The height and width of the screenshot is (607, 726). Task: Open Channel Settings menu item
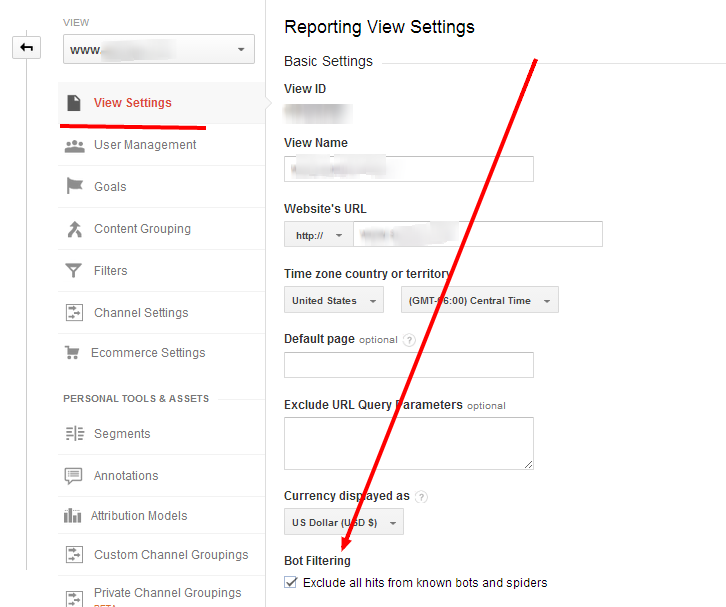tap(141, 313)
